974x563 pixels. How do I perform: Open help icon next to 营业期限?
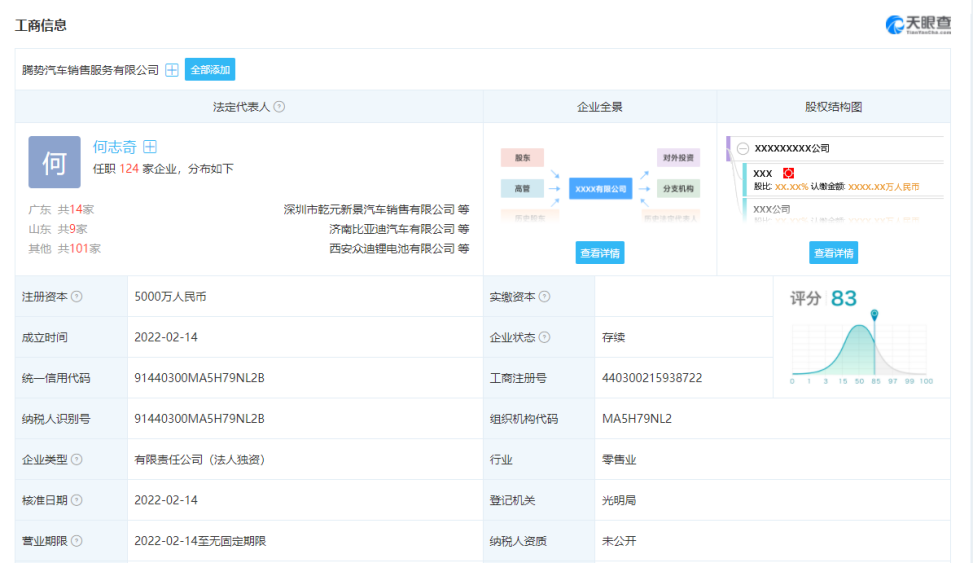[76, 541]
